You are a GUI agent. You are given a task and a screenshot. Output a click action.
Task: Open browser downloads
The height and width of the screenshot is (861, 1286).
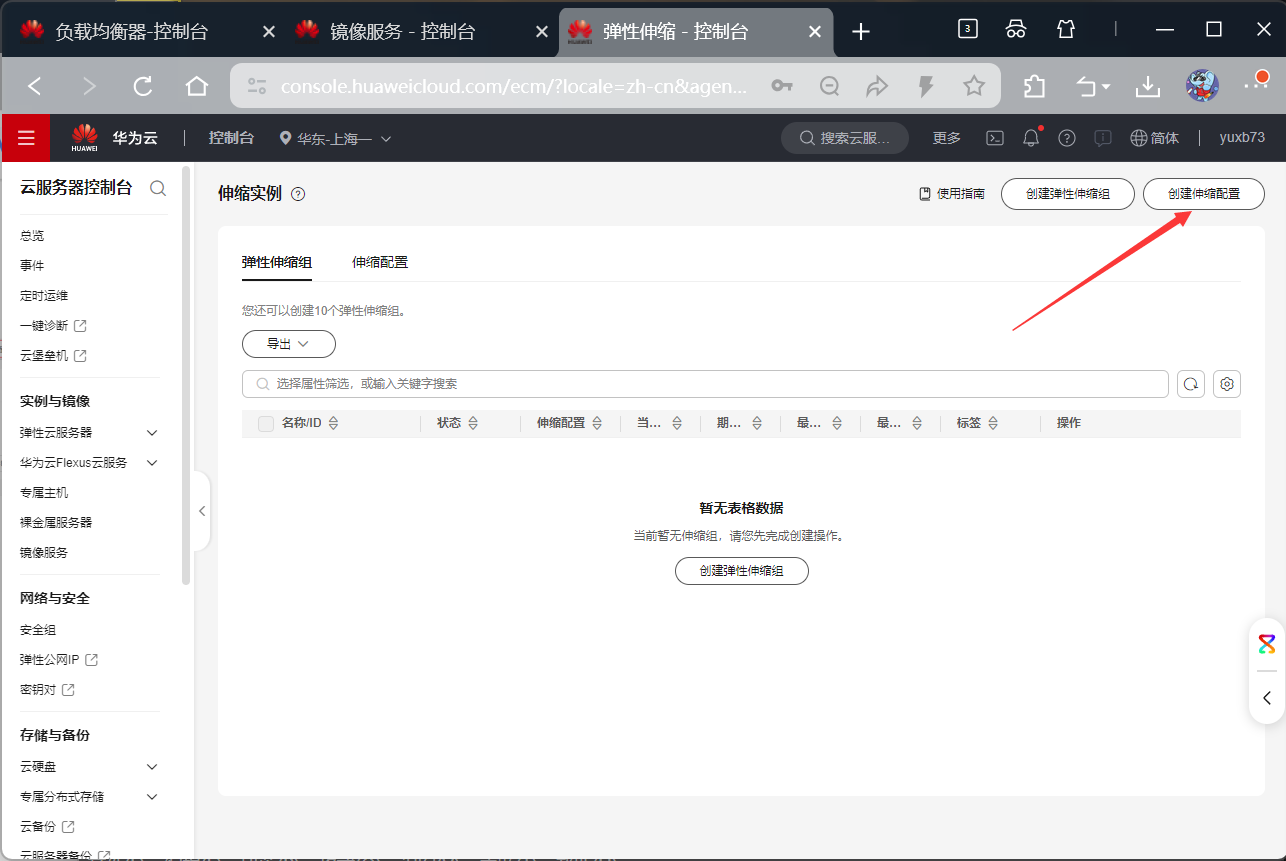[1148, 87]
